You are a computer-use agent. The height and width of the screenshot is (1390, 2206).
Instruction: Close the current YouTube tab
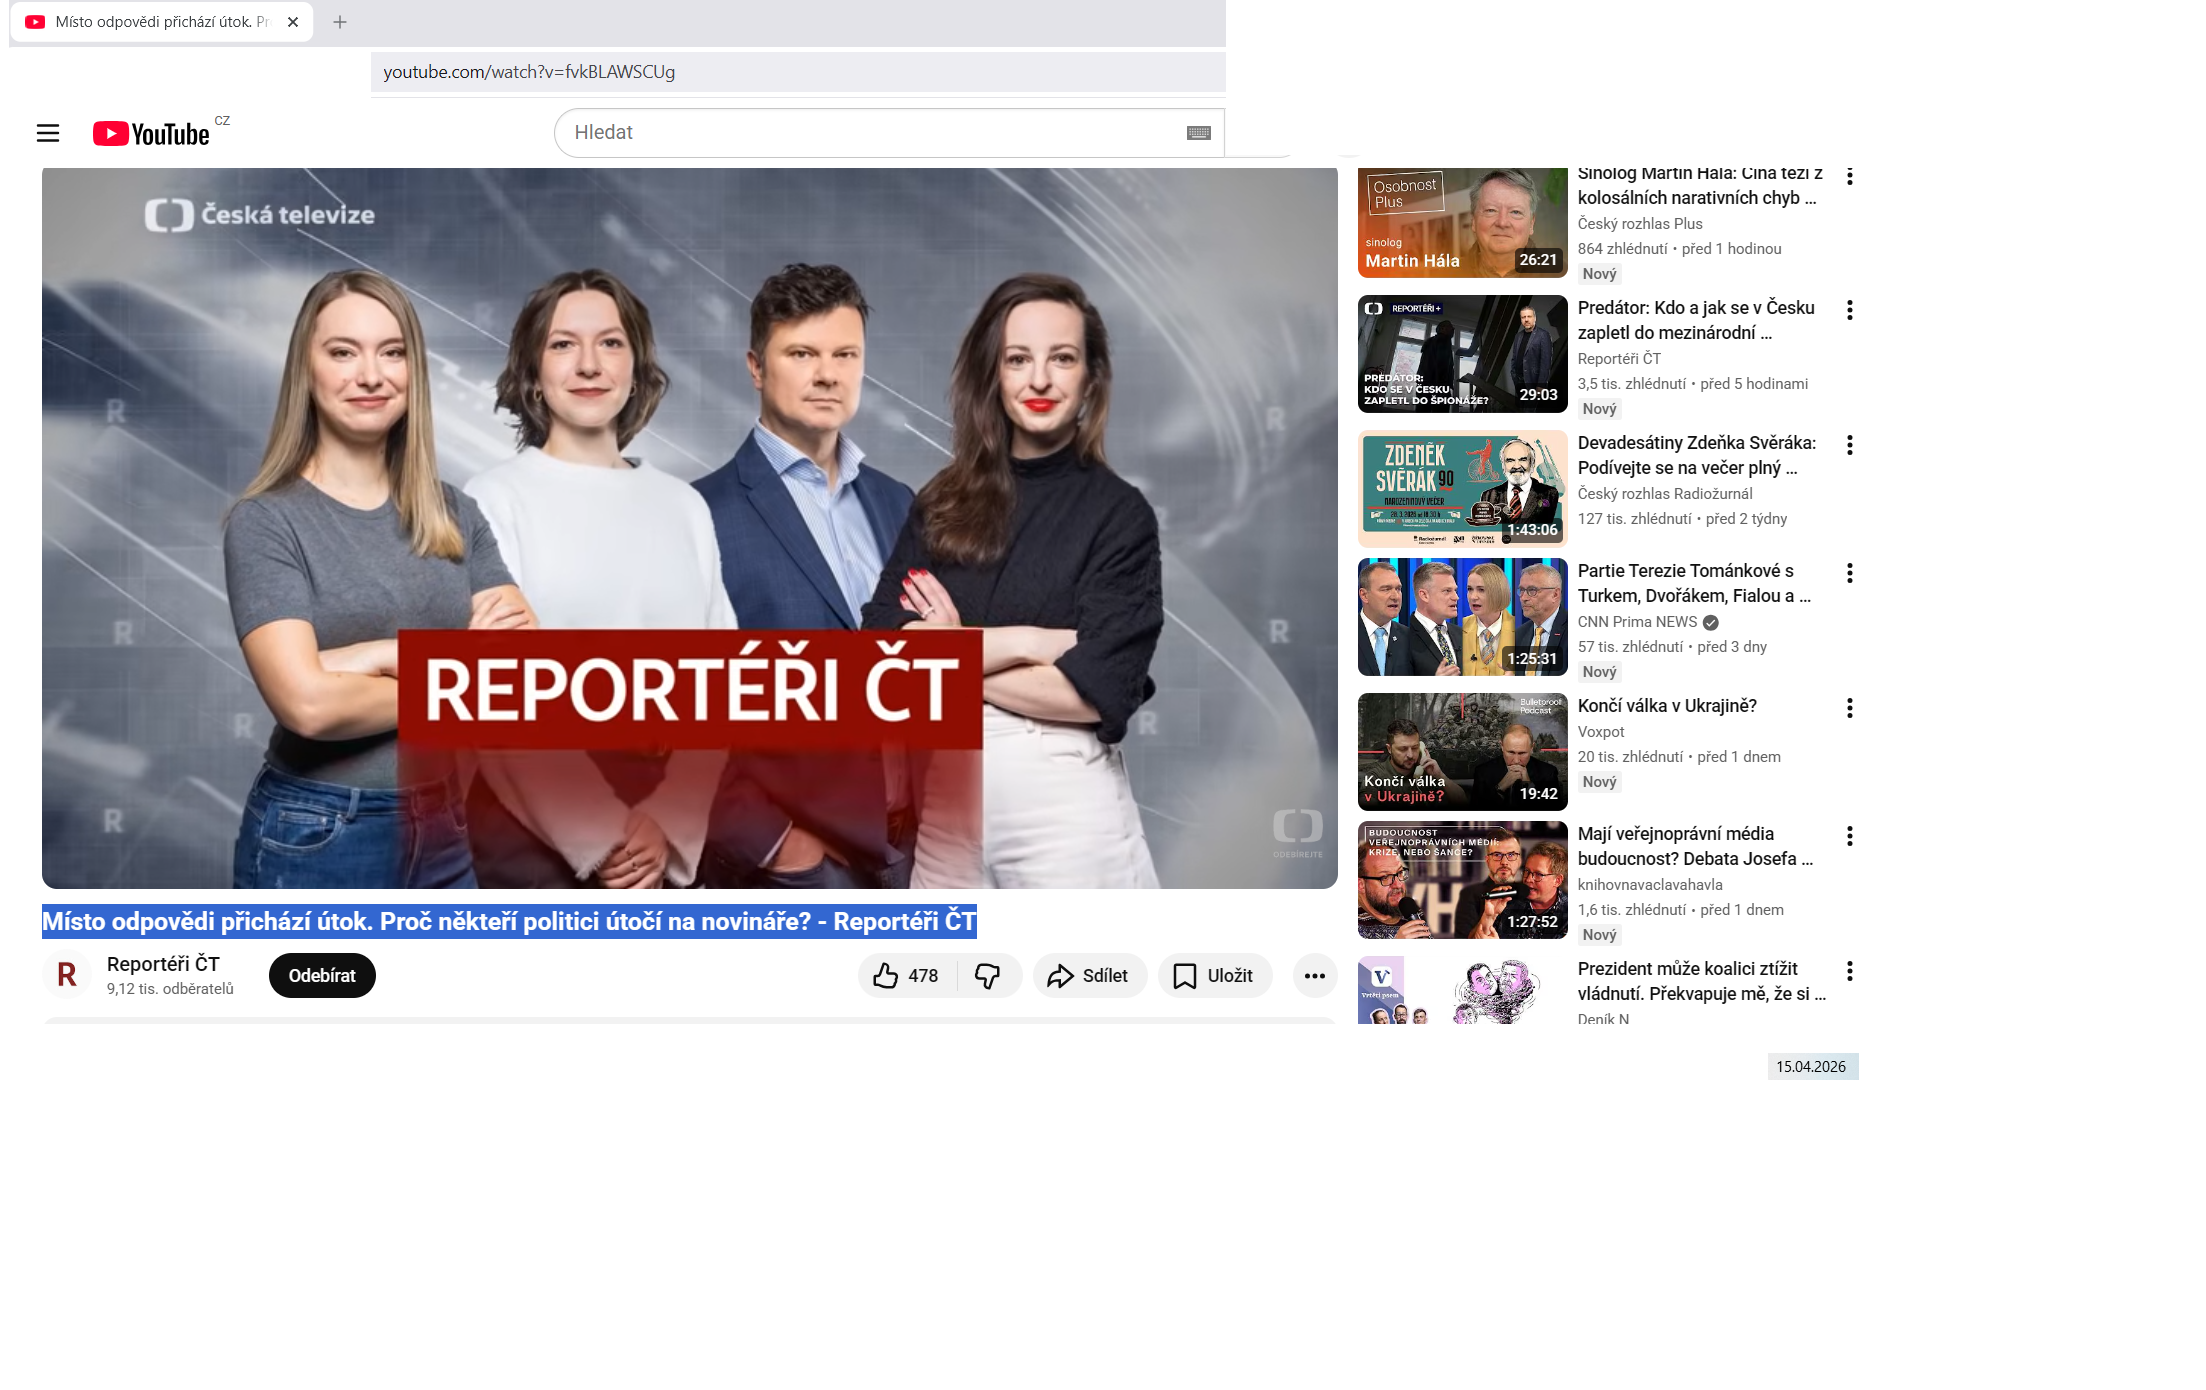pyautogui.click(x=293, y=22)
